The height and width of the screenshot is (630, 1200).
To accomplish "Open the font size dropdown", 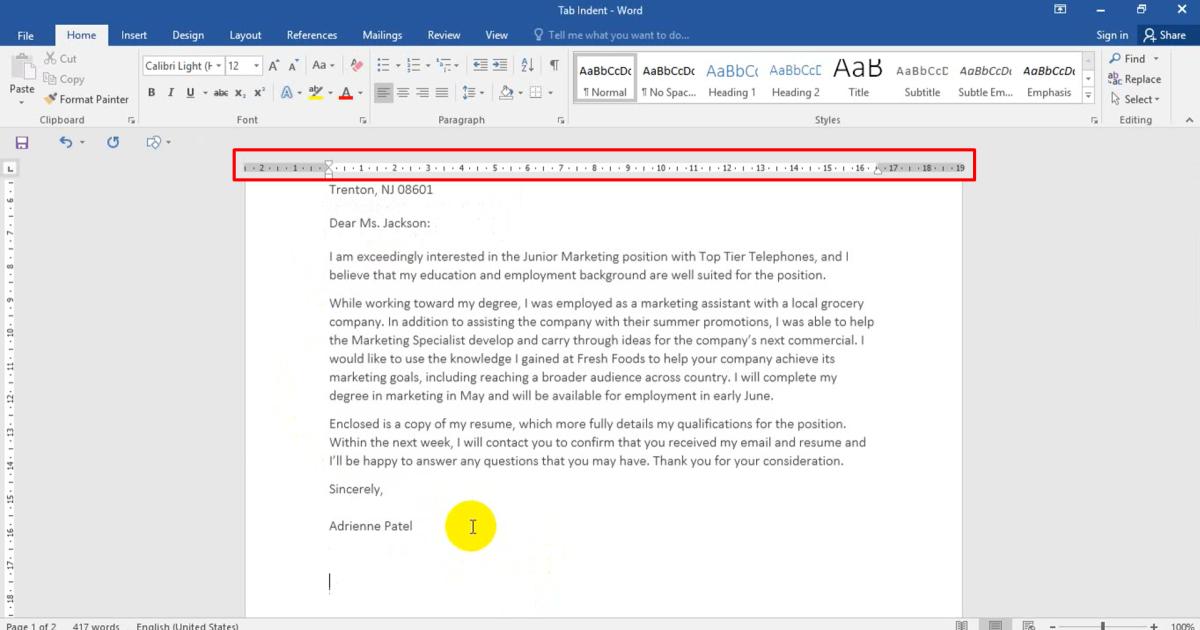I will click(x=256, y=66).
